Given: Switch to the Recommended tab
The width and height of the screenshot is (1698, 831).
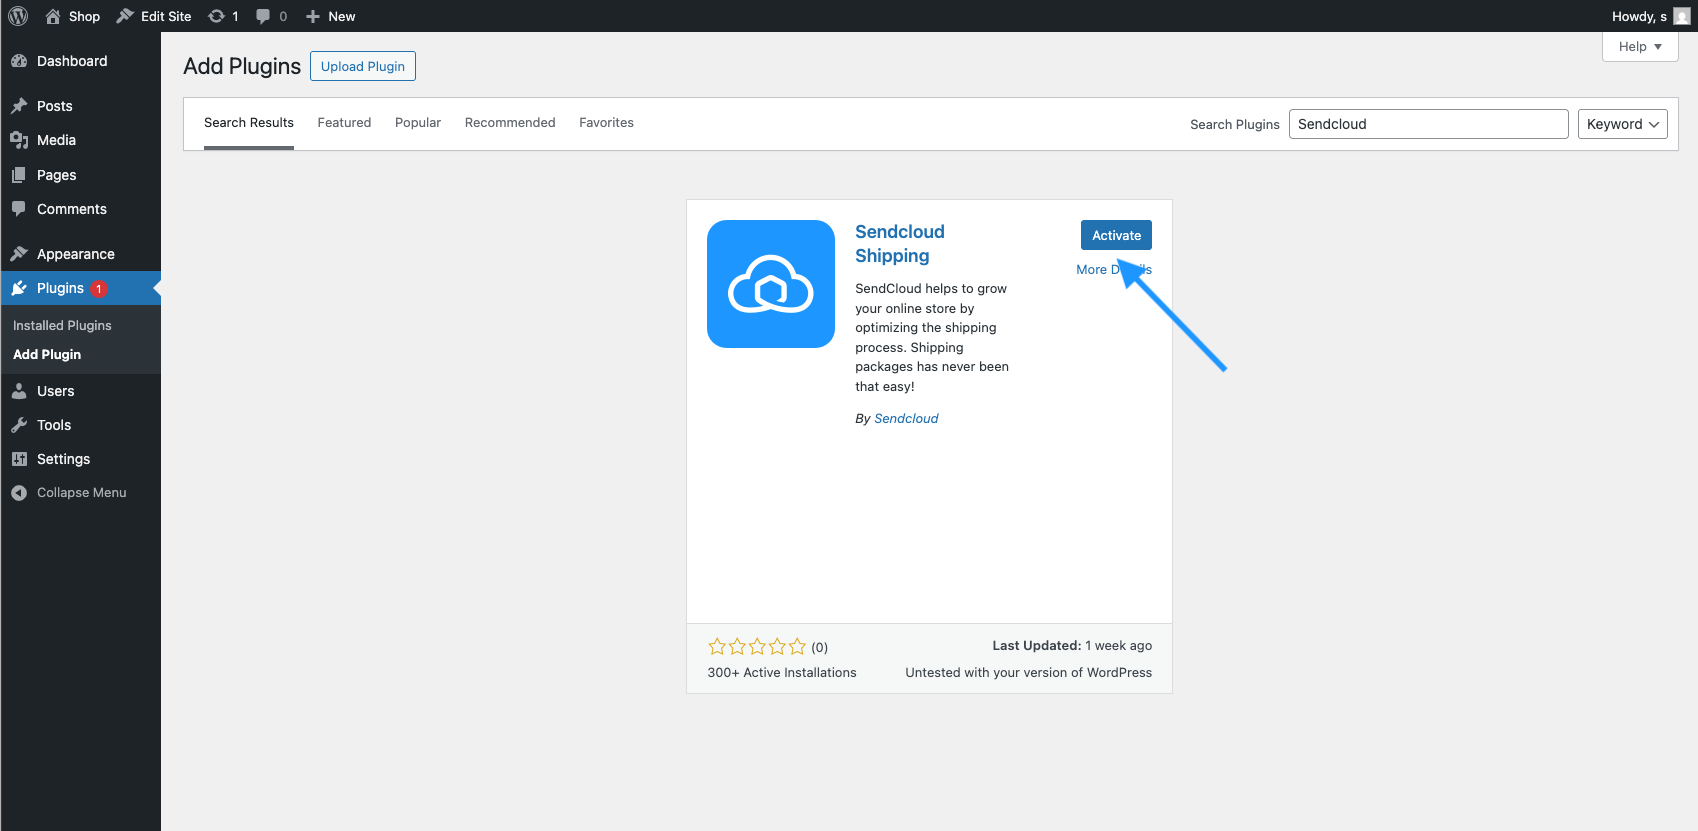Looking at the screenshot, I should coord(510,123).
